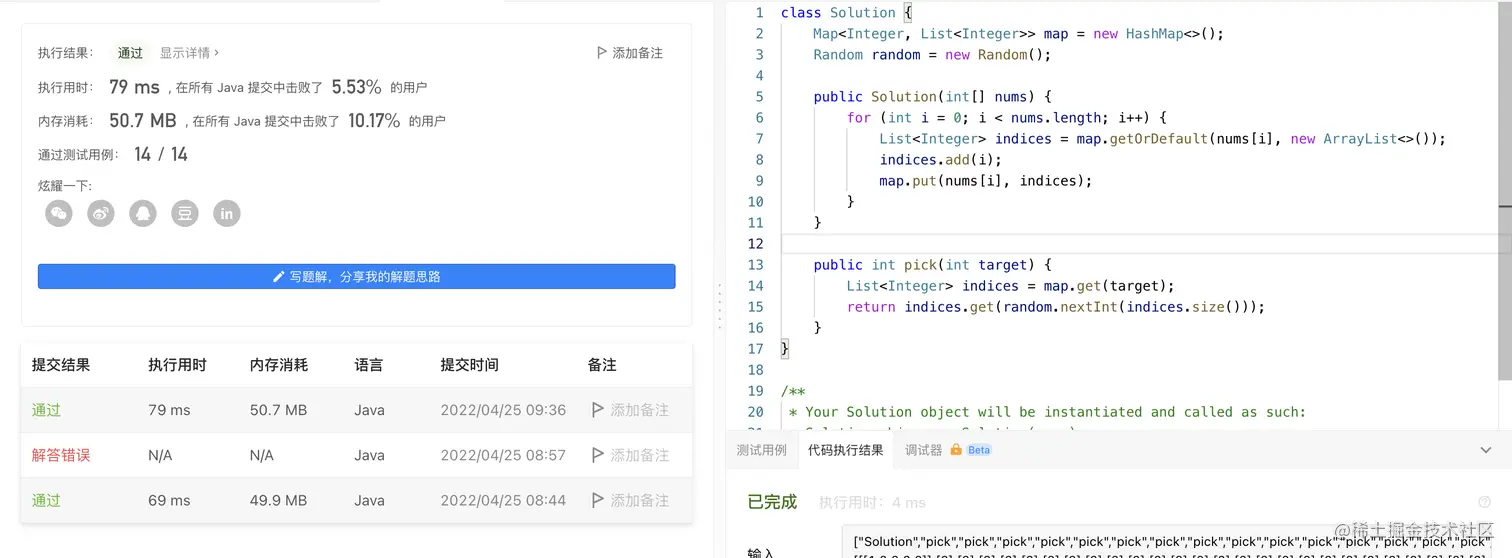Click the 14 / 14 test cases text
The image size is (1512, 558).
pyautogui.click(x=161, y=154)
